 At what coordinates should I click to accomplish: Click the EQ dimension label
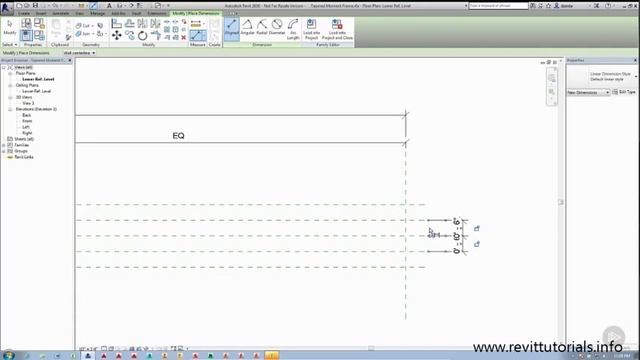[x=178, y=136]
